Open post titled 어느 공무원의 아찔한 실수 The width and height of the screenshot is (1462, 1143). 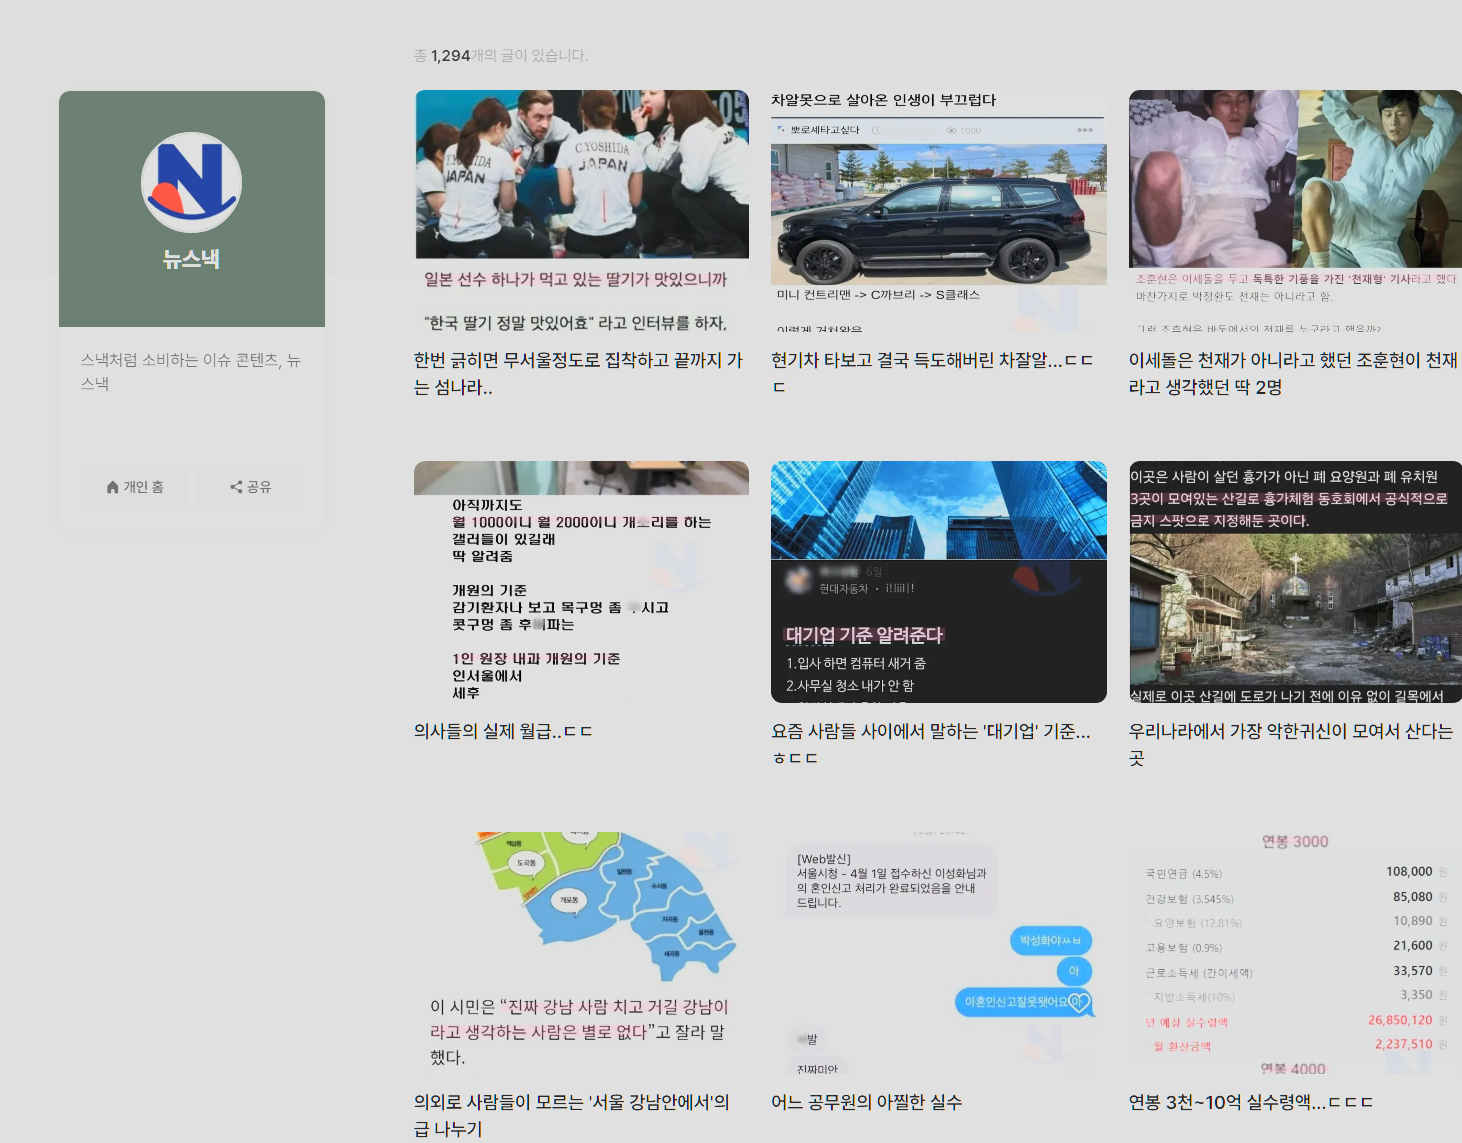point(866,1102)
